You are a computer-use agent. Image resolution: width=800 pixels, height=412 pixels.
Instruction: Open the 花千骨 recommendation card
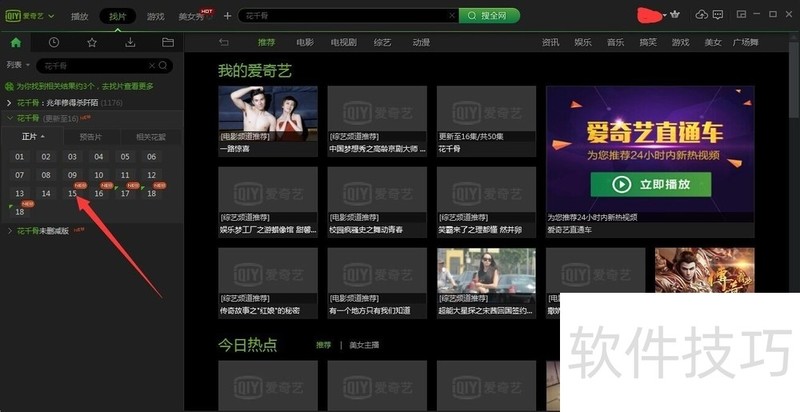pos(486,121)
